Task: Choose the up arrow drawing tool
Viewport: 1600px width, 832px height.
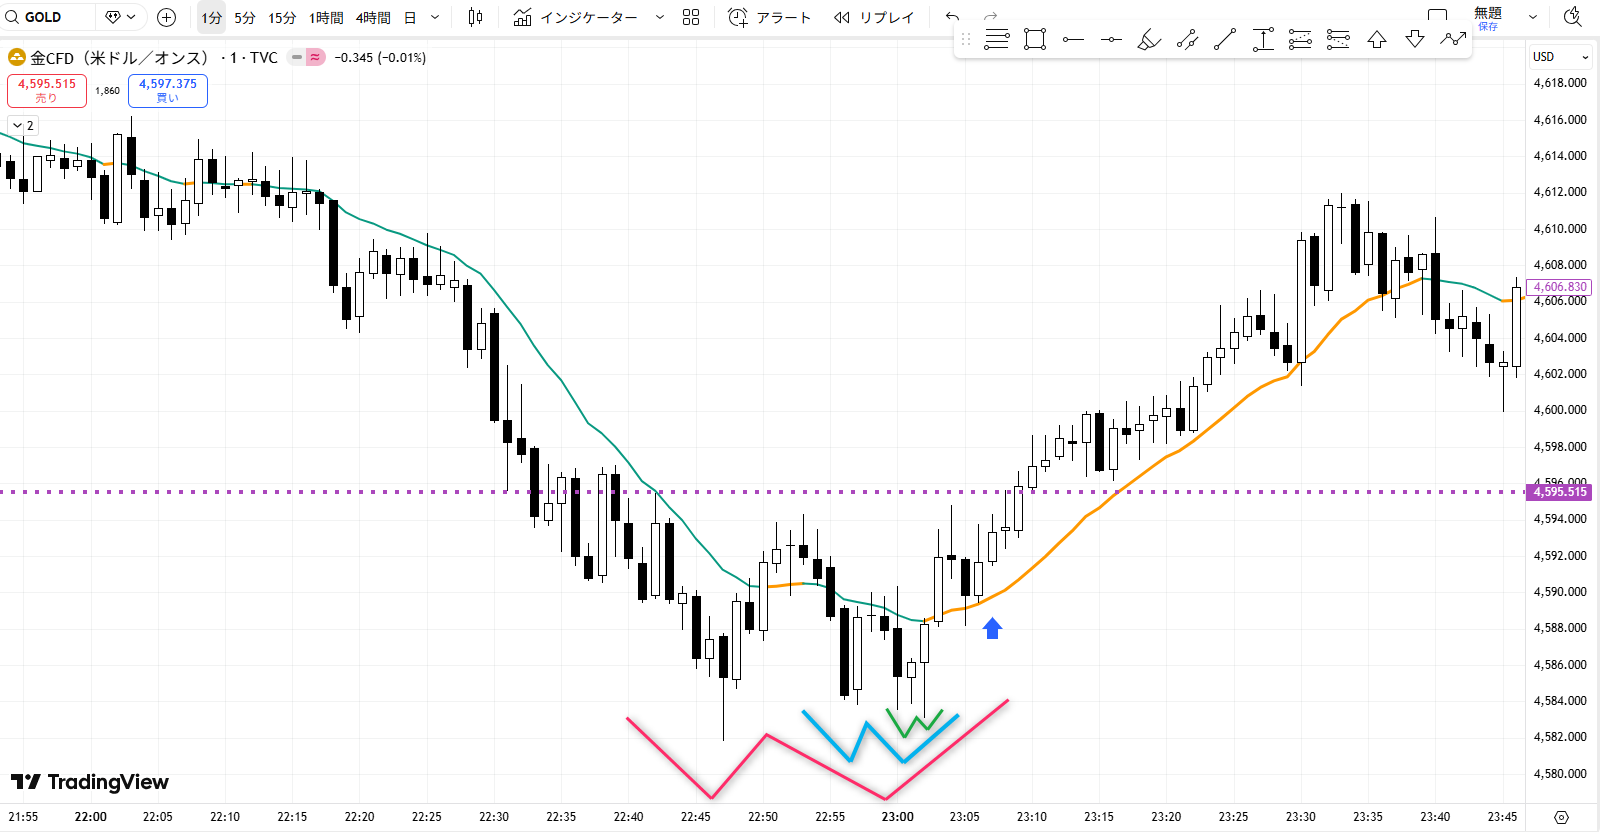Action: [x=1377, y=40]
